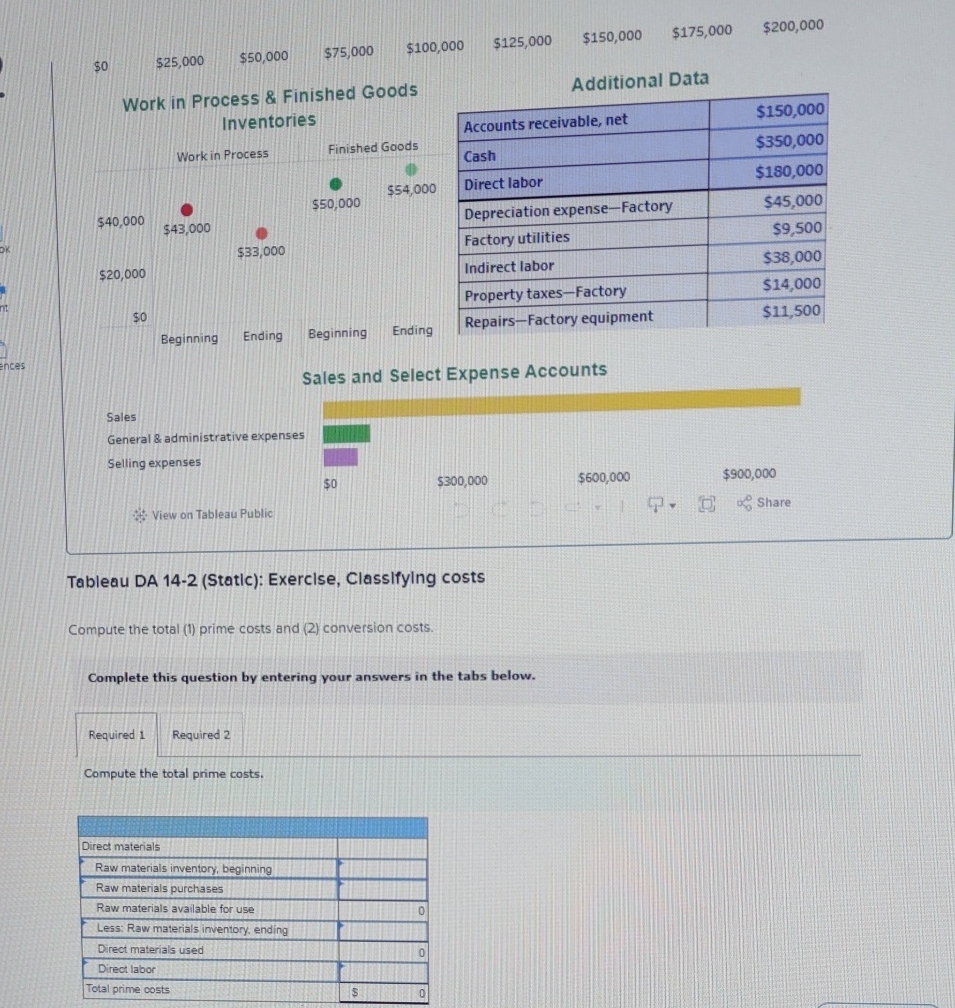This screenshot has width=955, height=1008.
Task: Click the Share icon button
Action: (x=764, y=502)
